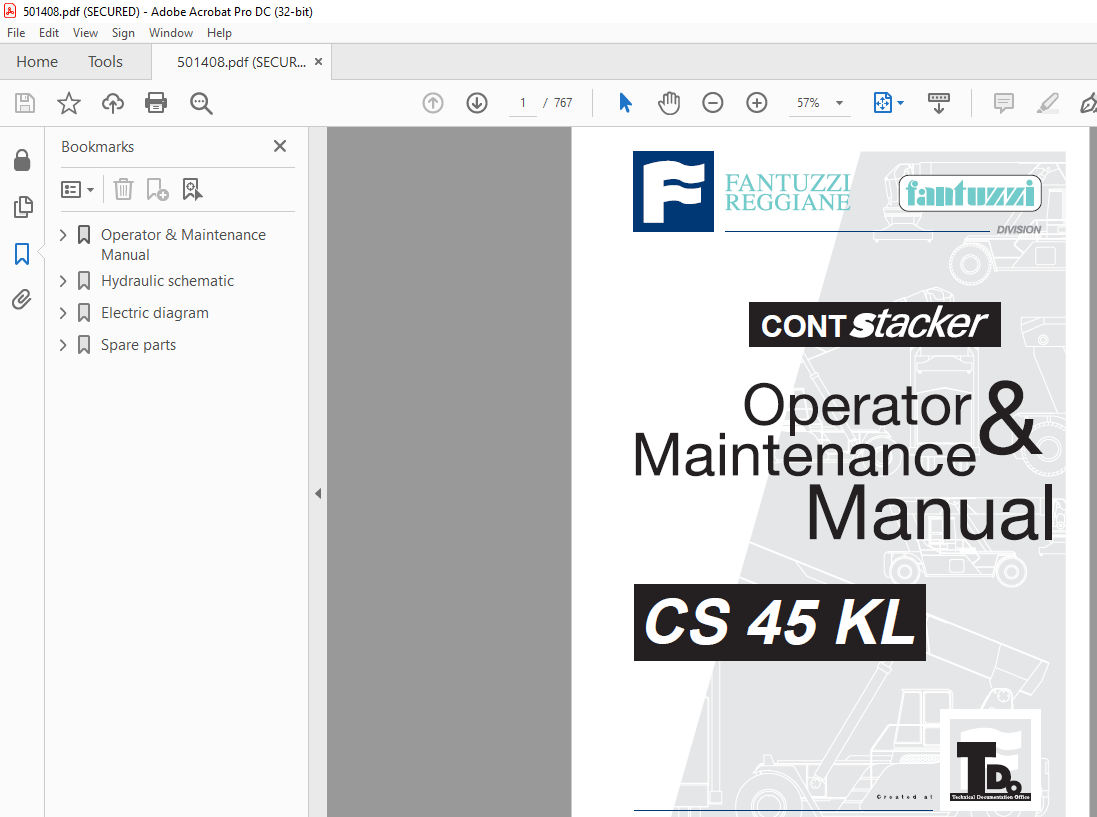Add a comment with speech bubble icon
Screen dimensions: 1097x817
[x=1003, y=103]
